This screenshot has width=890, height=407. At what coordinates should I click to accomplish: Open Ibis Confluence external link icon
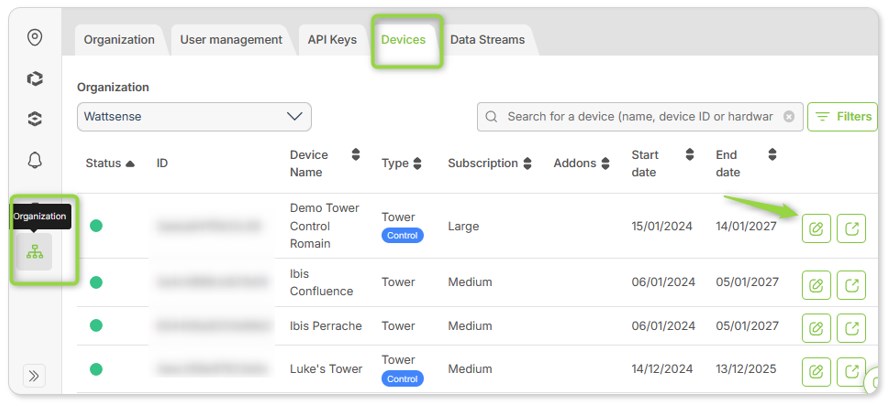click(x=851, y=285)
